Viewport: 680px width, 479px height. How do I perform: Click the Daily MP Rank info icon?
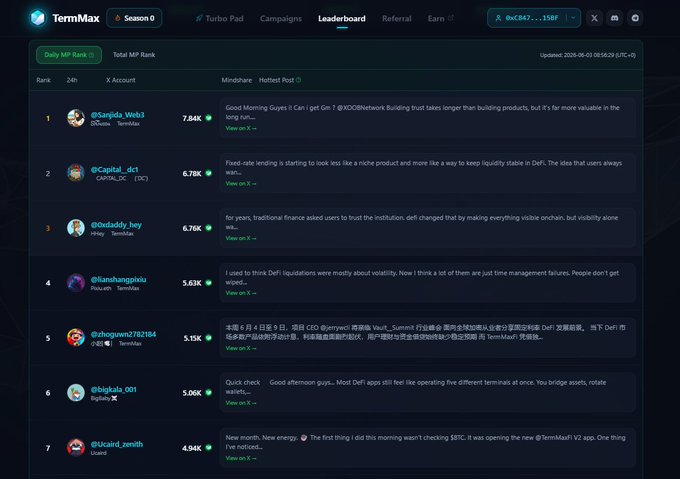coord(91,55)
